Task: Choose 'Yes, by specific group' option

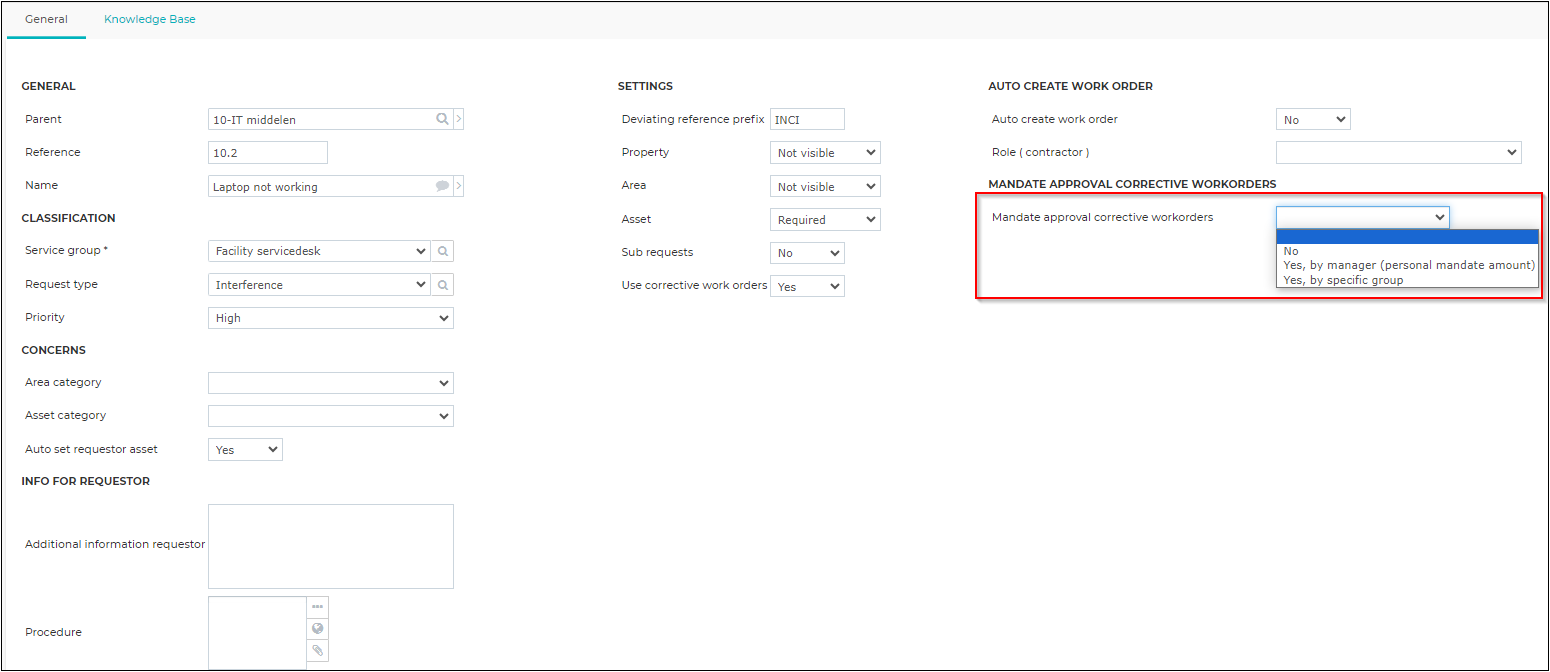Action: [1407, 280]
